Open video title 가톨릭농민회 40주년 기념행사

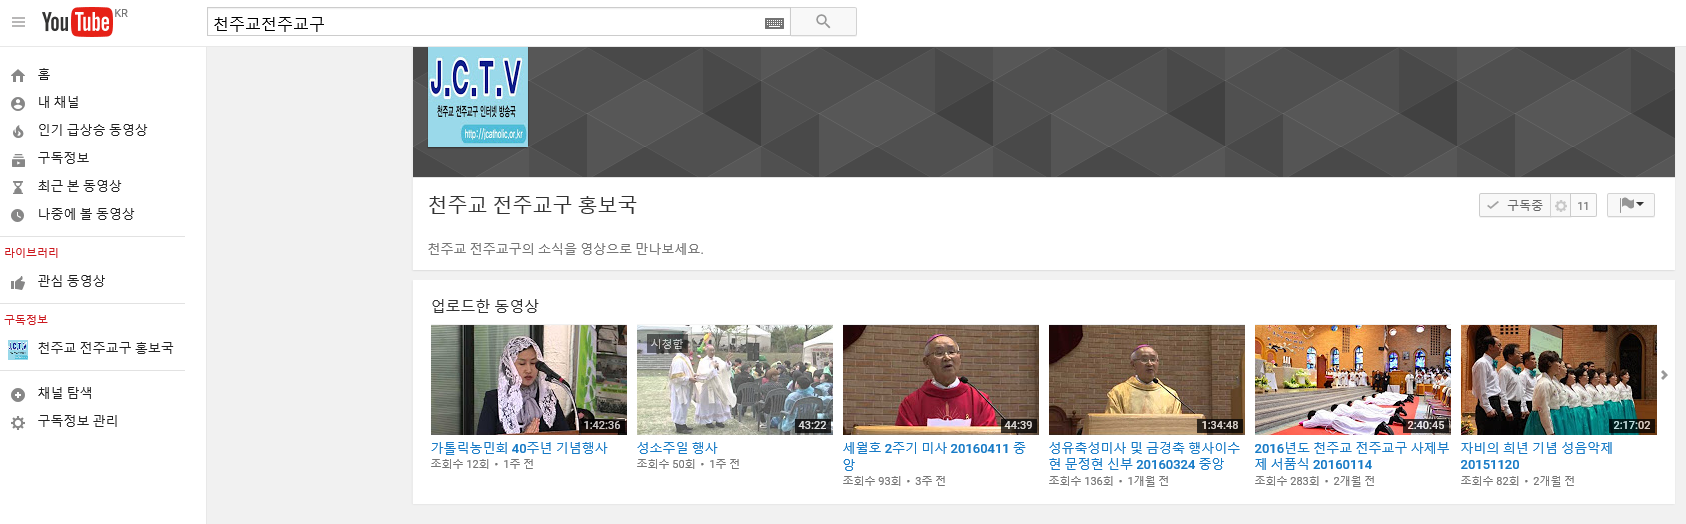(x=519, y=448)
